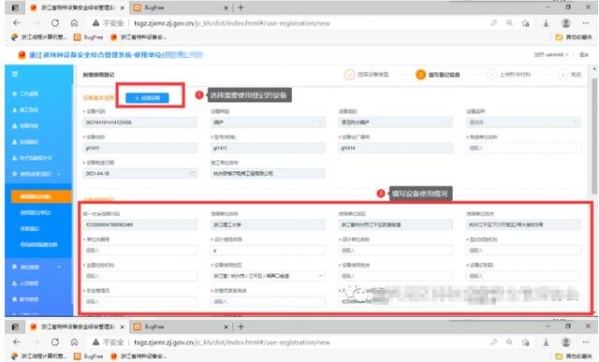The width and height of the screenshot is (599, 362).
Task: Open settings and more menu in lower window
Action: coord(586,342)
